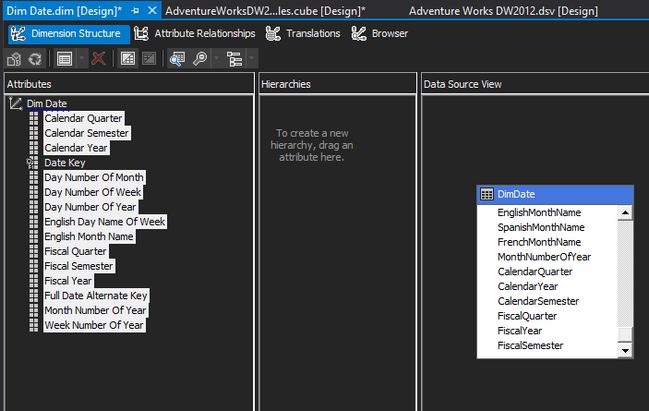Select the Day Number Of Month attribute

94,178
